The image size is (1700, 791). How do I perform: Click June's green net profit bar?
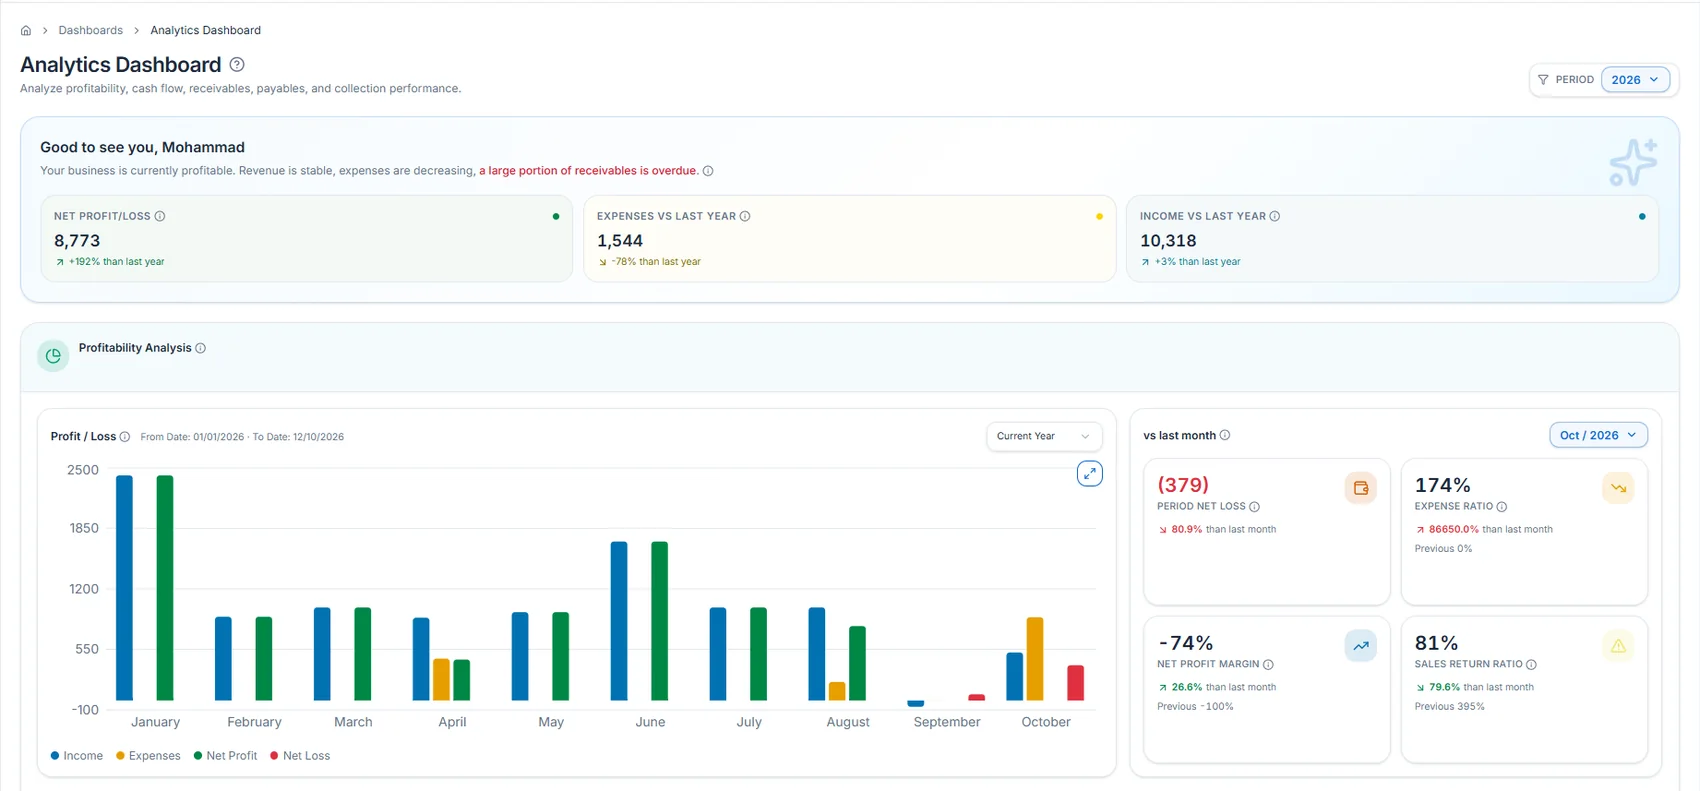[660, 621]
